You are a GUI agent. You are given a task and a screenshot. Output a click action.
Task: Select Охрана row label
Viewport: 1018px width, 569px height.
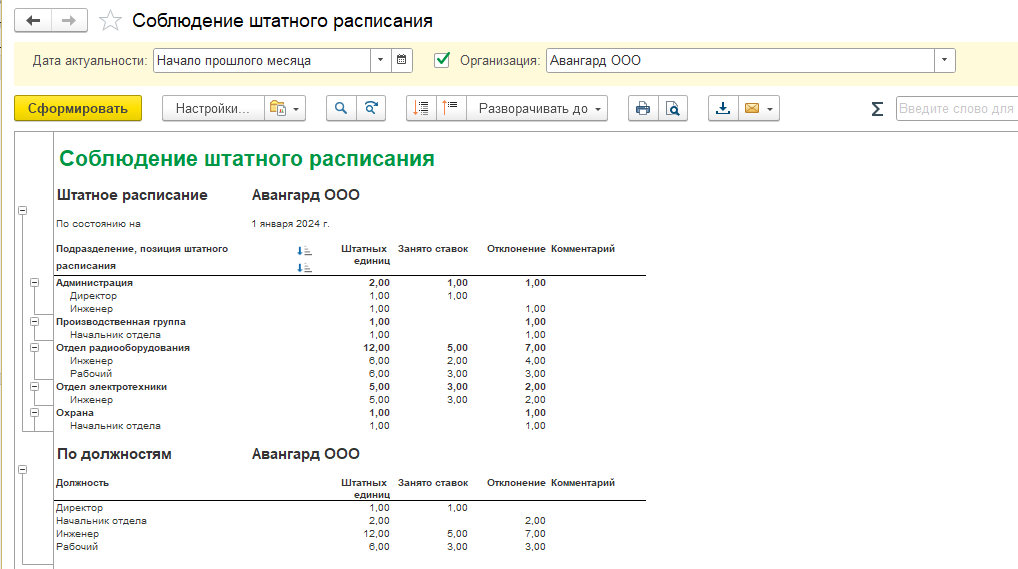pyautogui.click(x=75, y=412)
